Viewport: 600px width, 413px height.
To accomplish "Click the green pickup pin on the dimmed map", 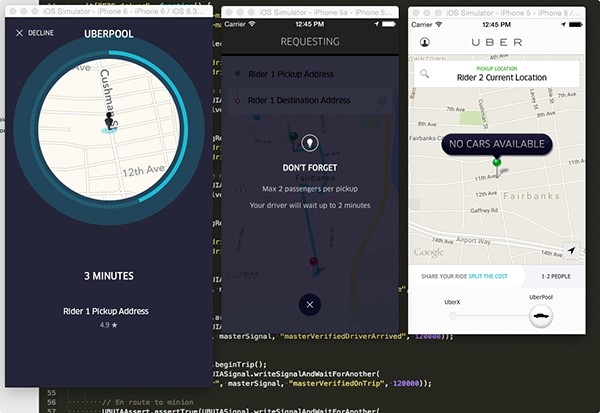I will [x=293, y=137].
